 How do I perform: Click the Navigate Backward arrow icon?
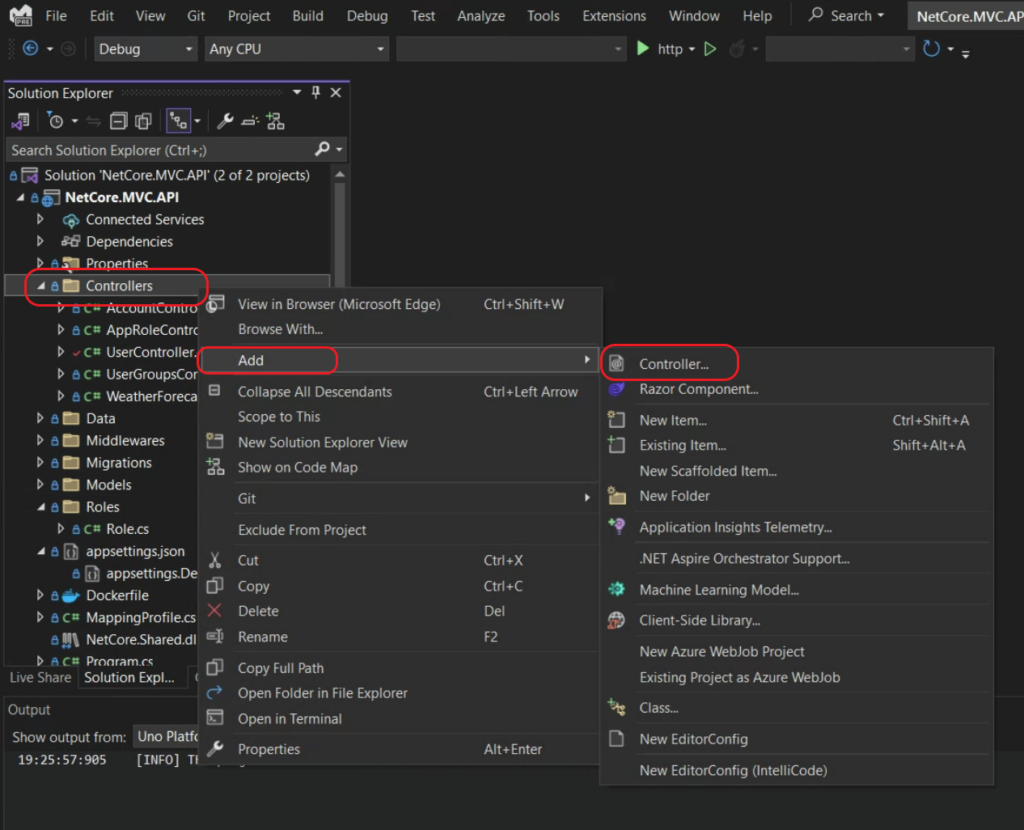click(x=29, y=49)
